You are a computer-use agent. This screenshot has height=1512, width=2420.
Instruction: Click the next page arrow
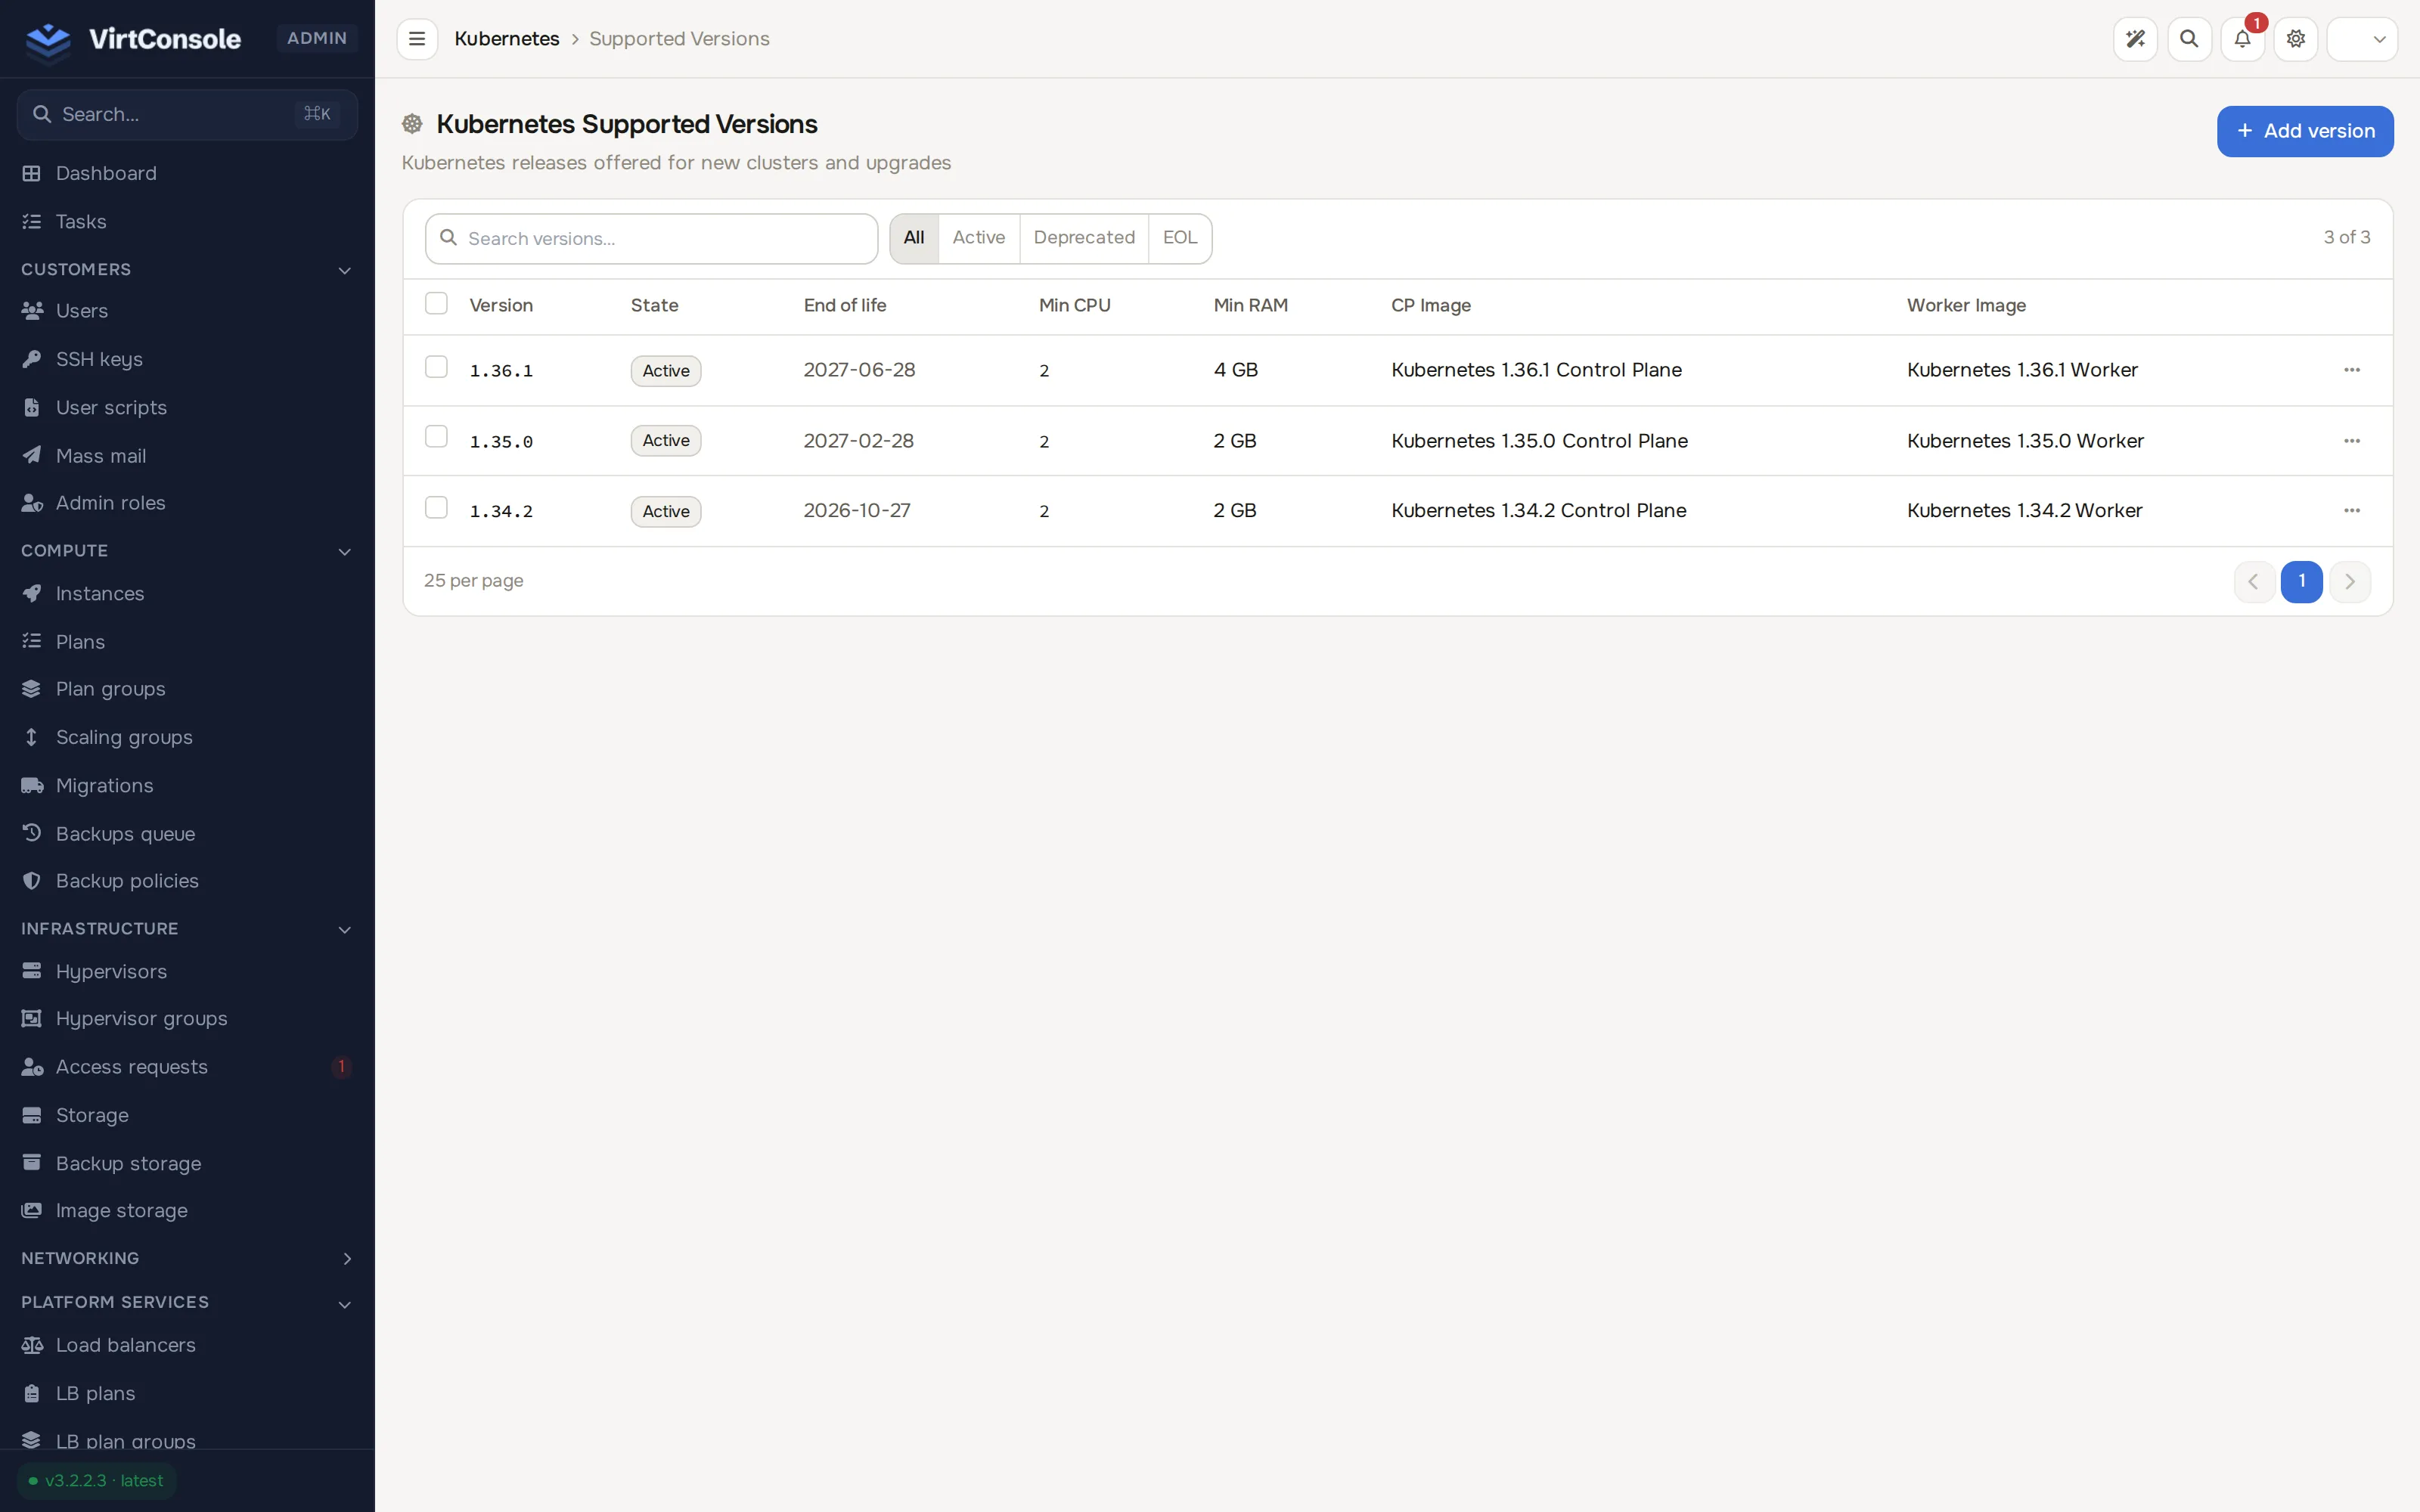(2350, 581)
